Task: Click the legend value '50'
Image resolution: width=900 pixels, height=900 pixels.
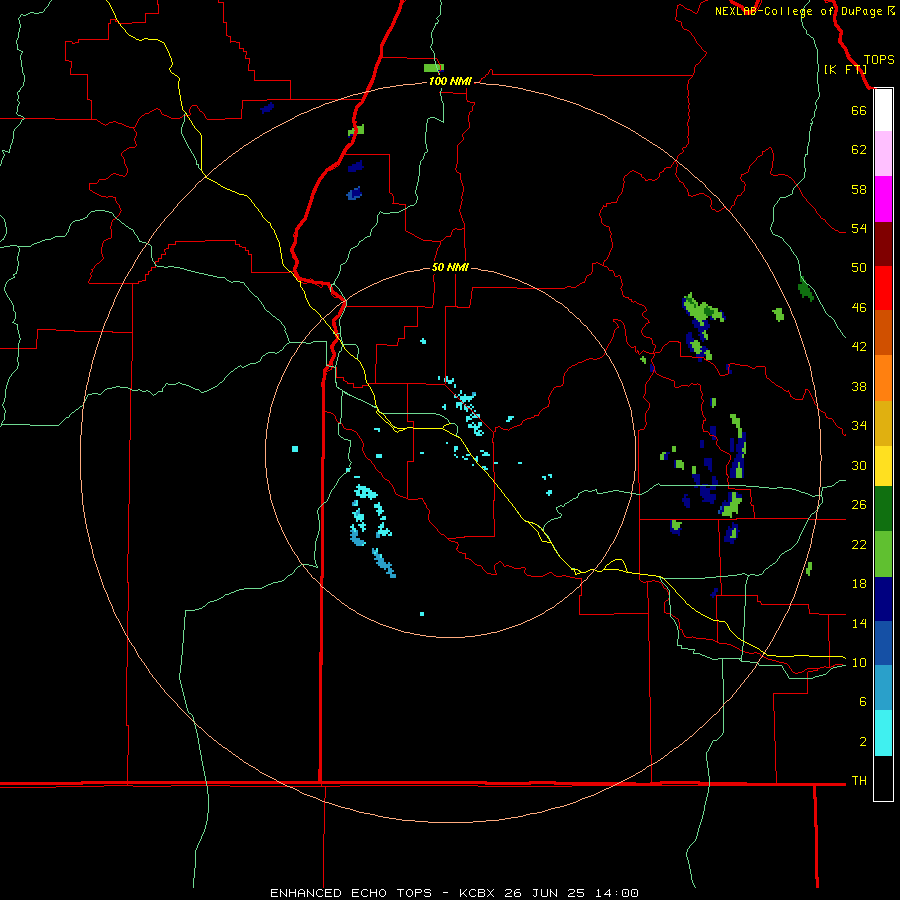Action: point(859,267)
